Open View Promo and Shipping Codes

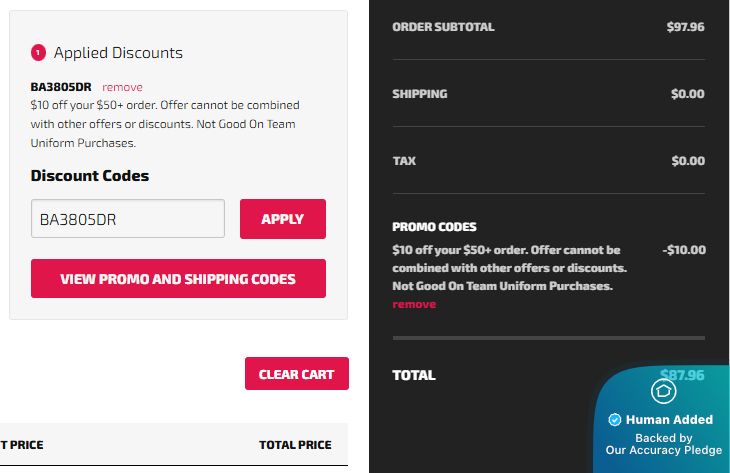(x=178, y=279)
